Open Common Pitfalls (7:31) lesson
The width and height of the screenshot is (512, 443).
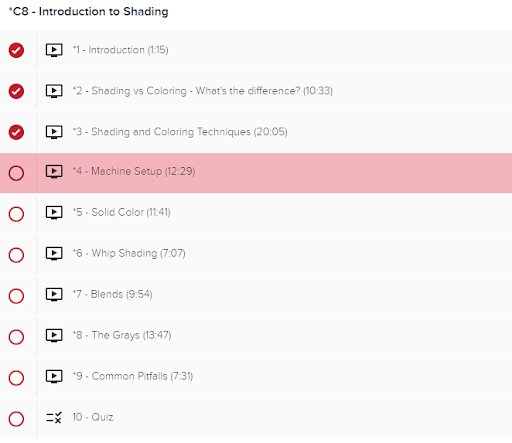pyautogui.click(x=133, y=376)
